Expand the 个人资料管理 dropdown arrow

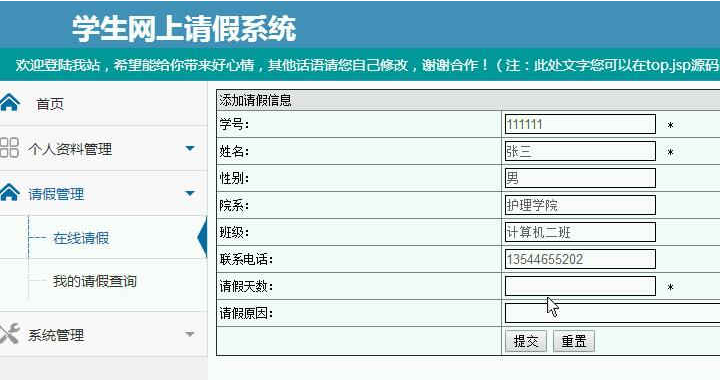(x=190, y=148)
